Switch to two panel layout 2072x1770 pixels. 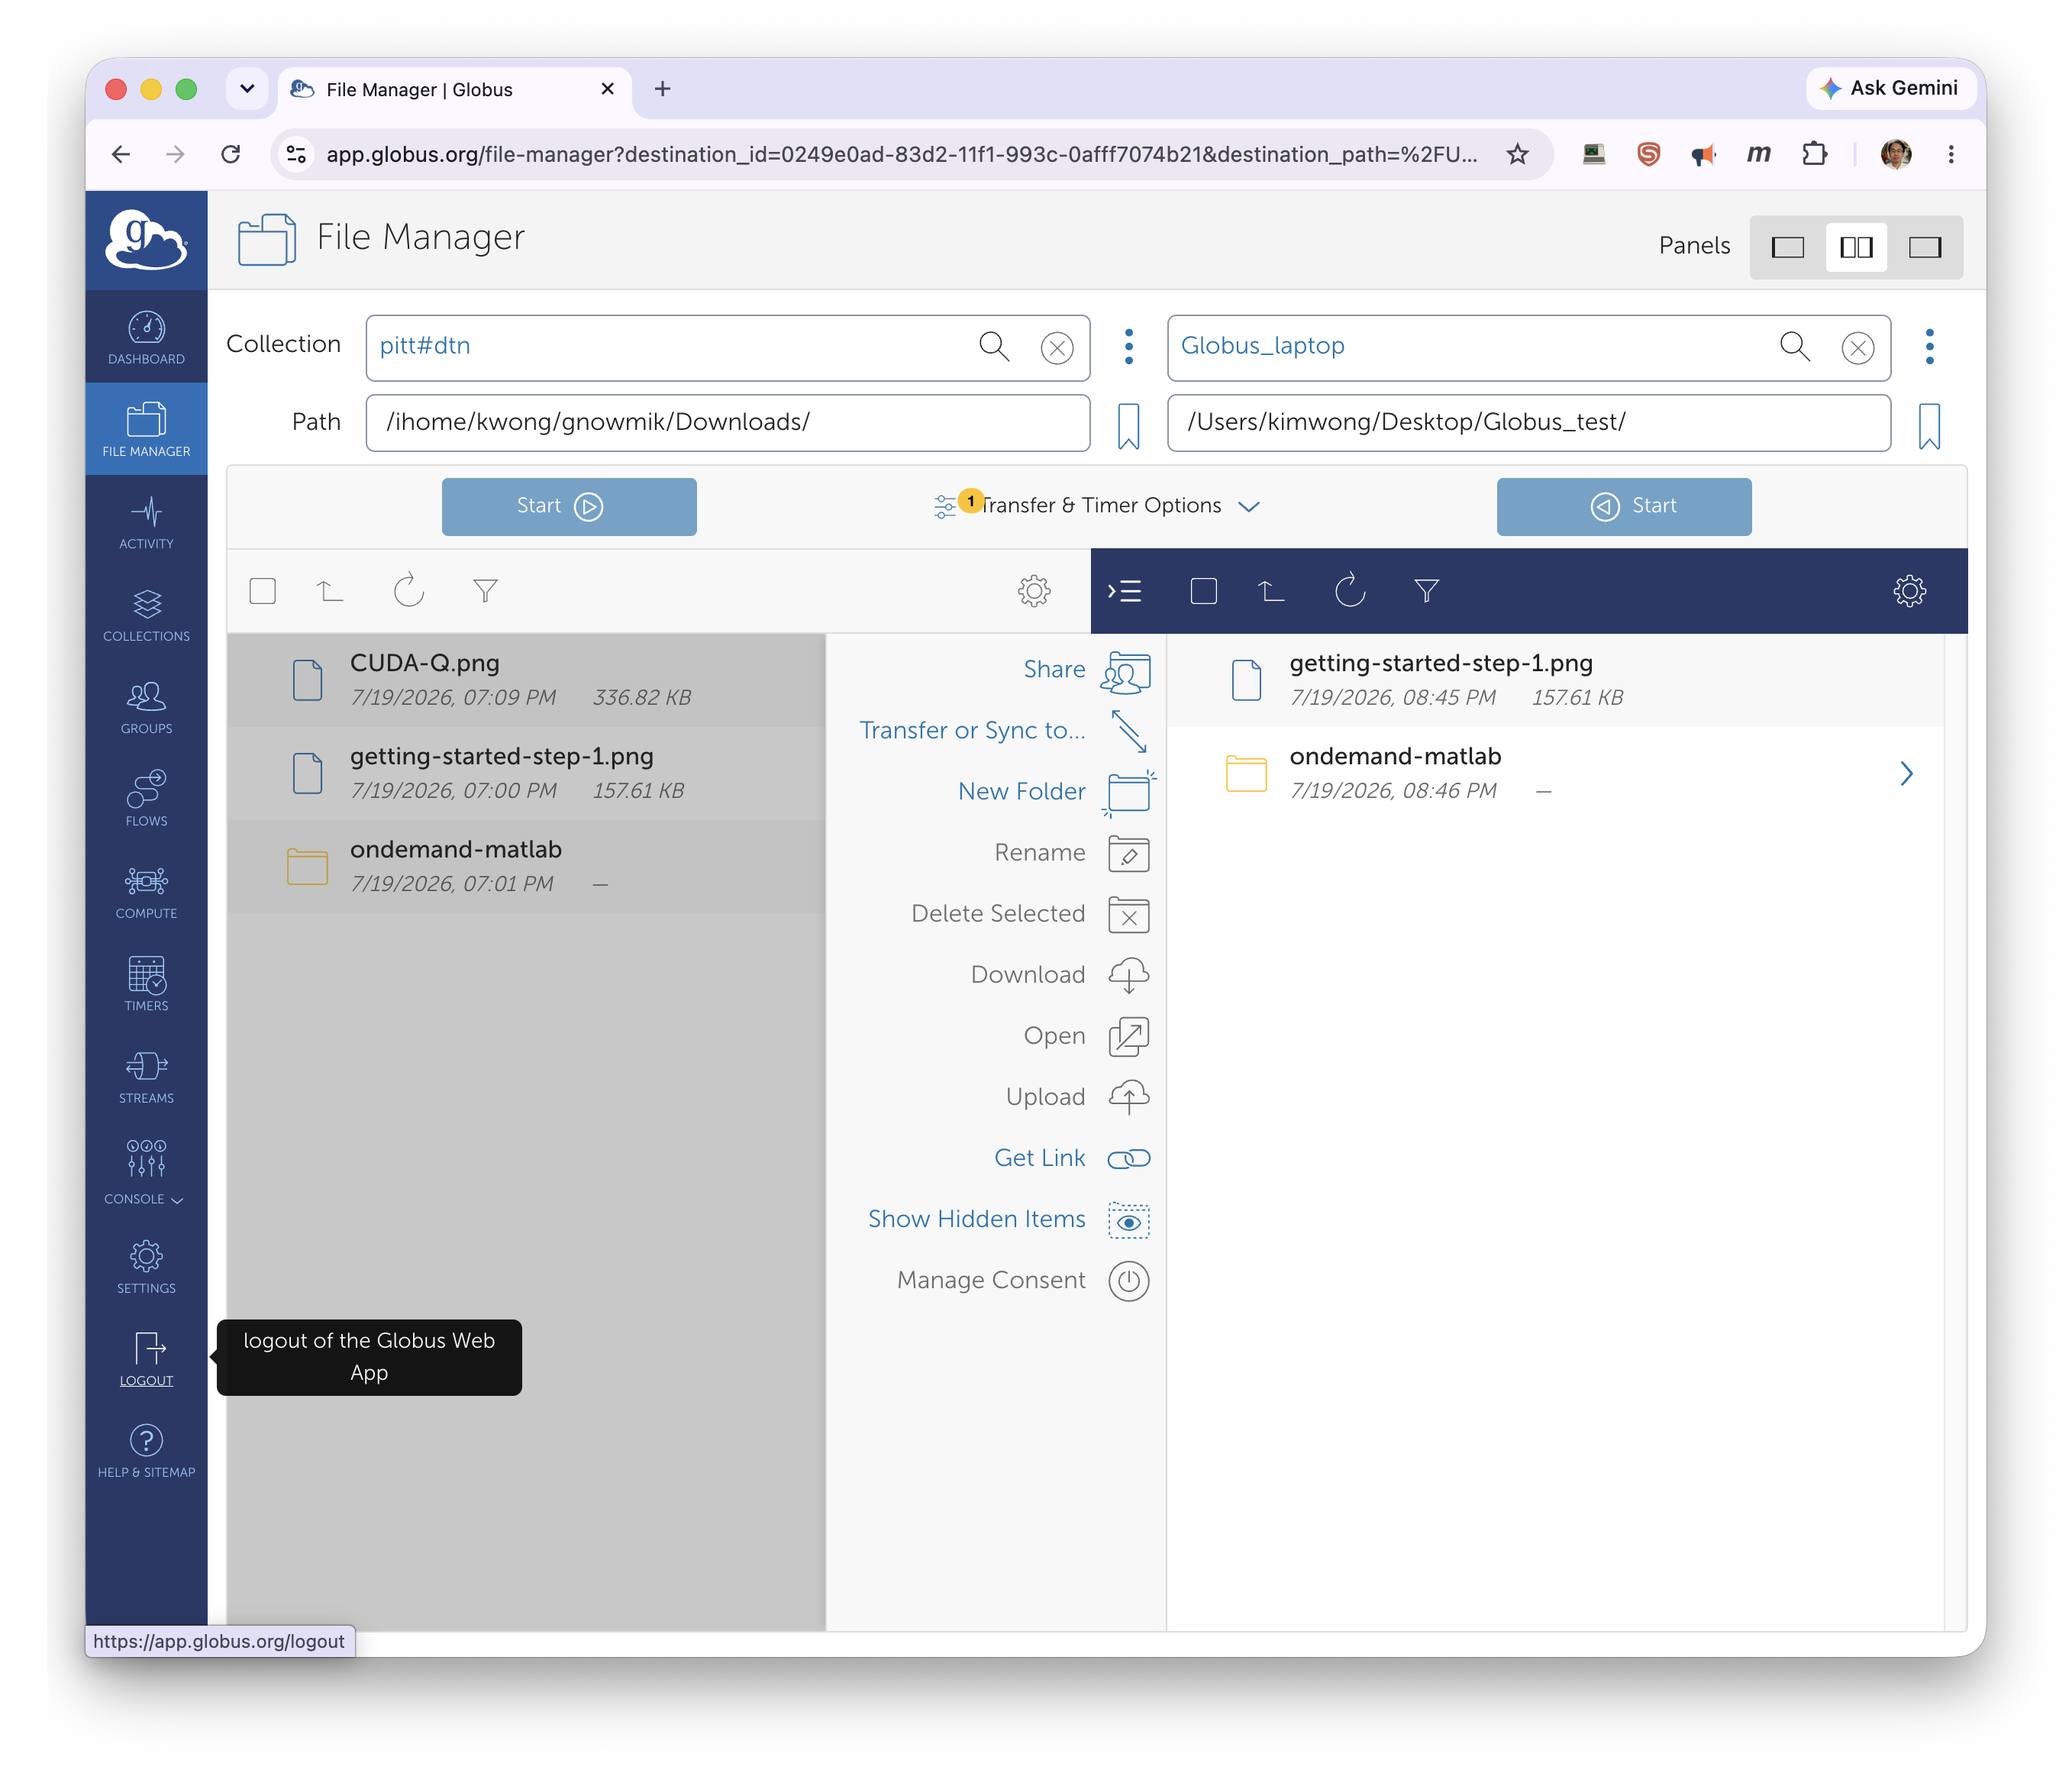1856,247
